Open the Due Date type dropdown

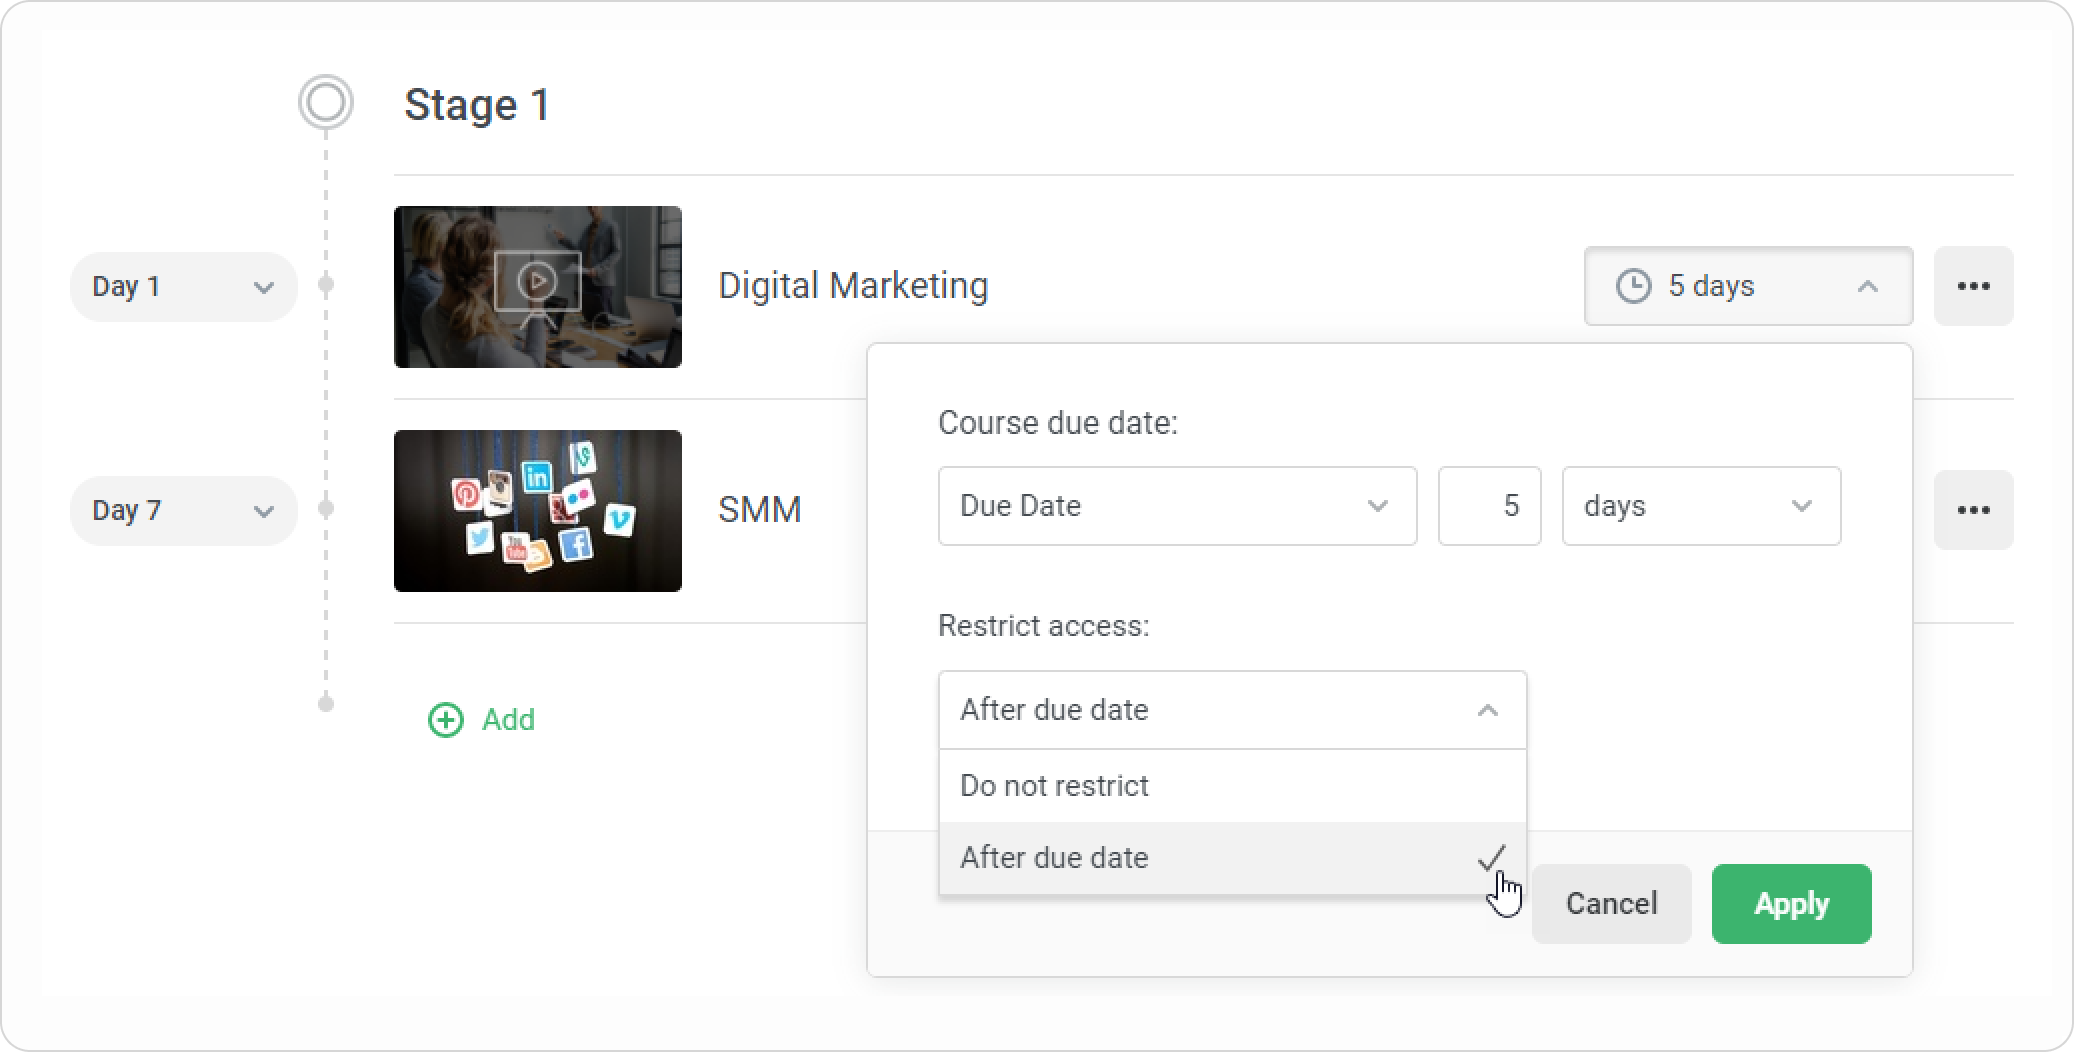(1177, 506)
